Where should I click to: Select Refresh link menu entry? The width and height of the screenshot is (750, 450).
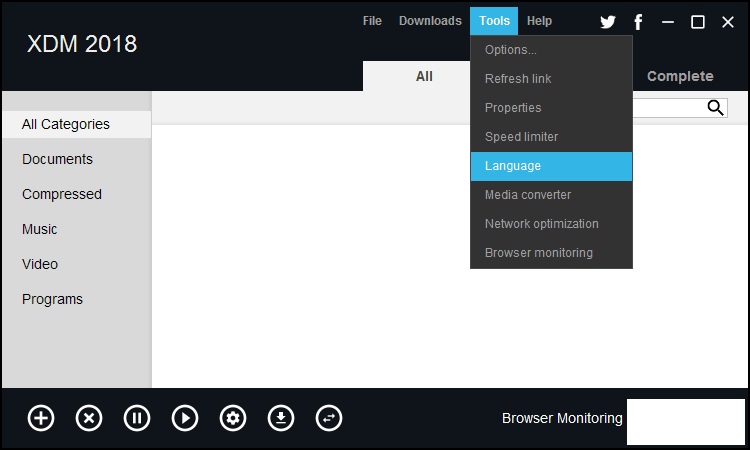point(551,79)
